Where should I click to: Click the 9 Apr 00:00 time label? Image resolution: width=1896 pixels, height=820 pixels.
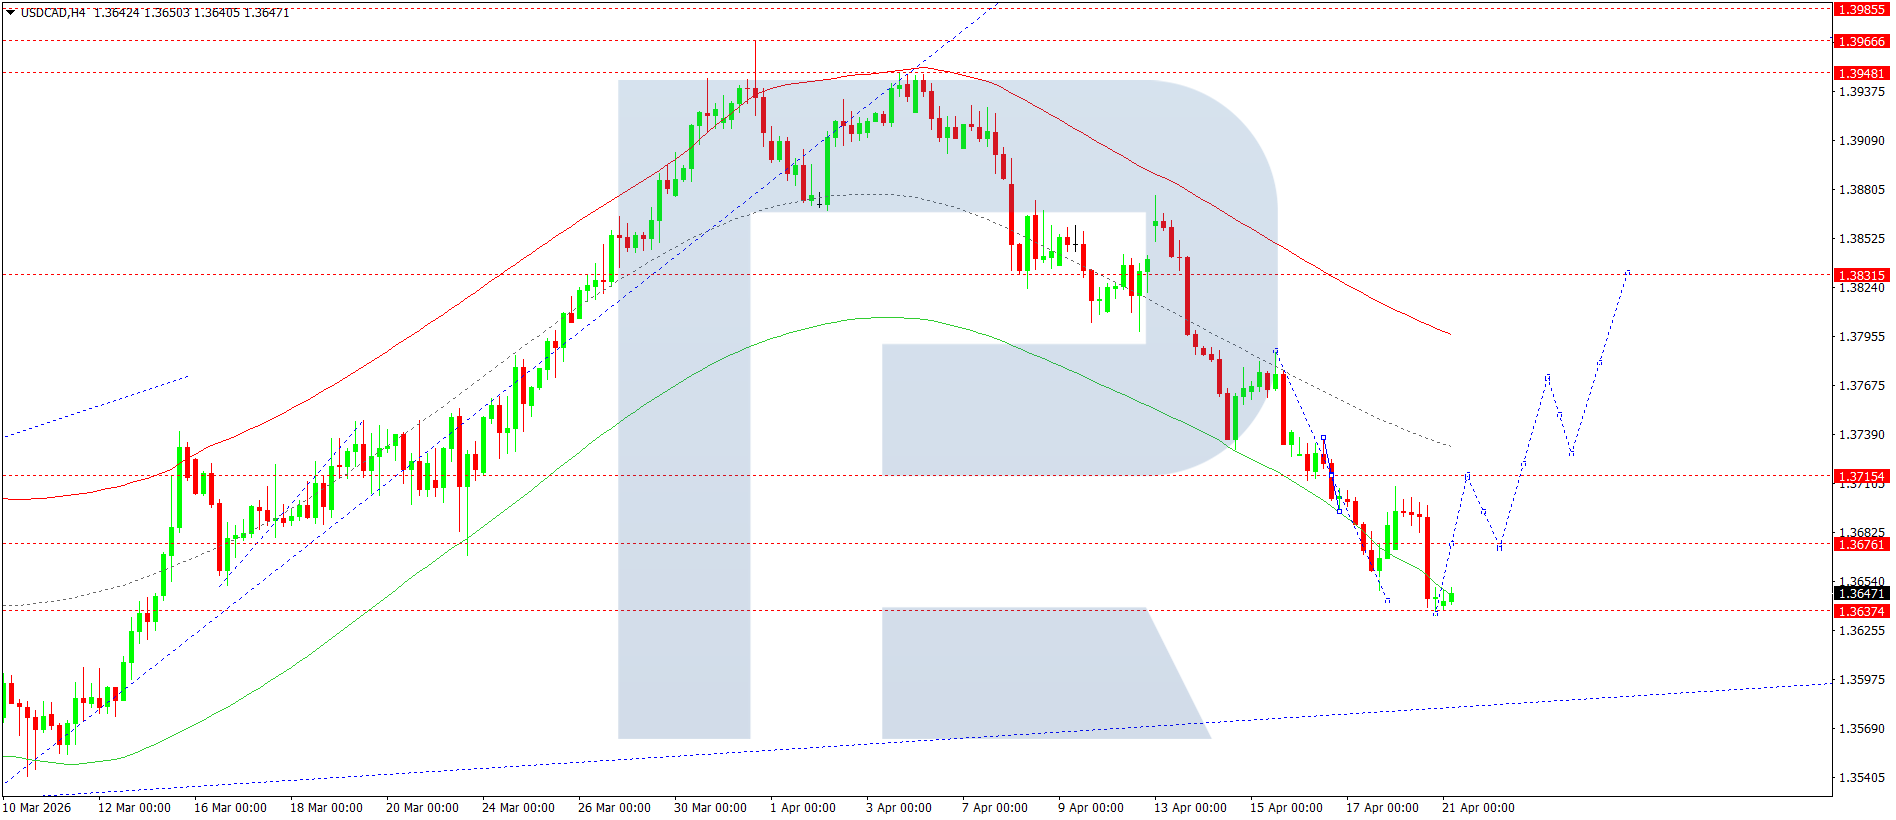[x=1091, y=808]
